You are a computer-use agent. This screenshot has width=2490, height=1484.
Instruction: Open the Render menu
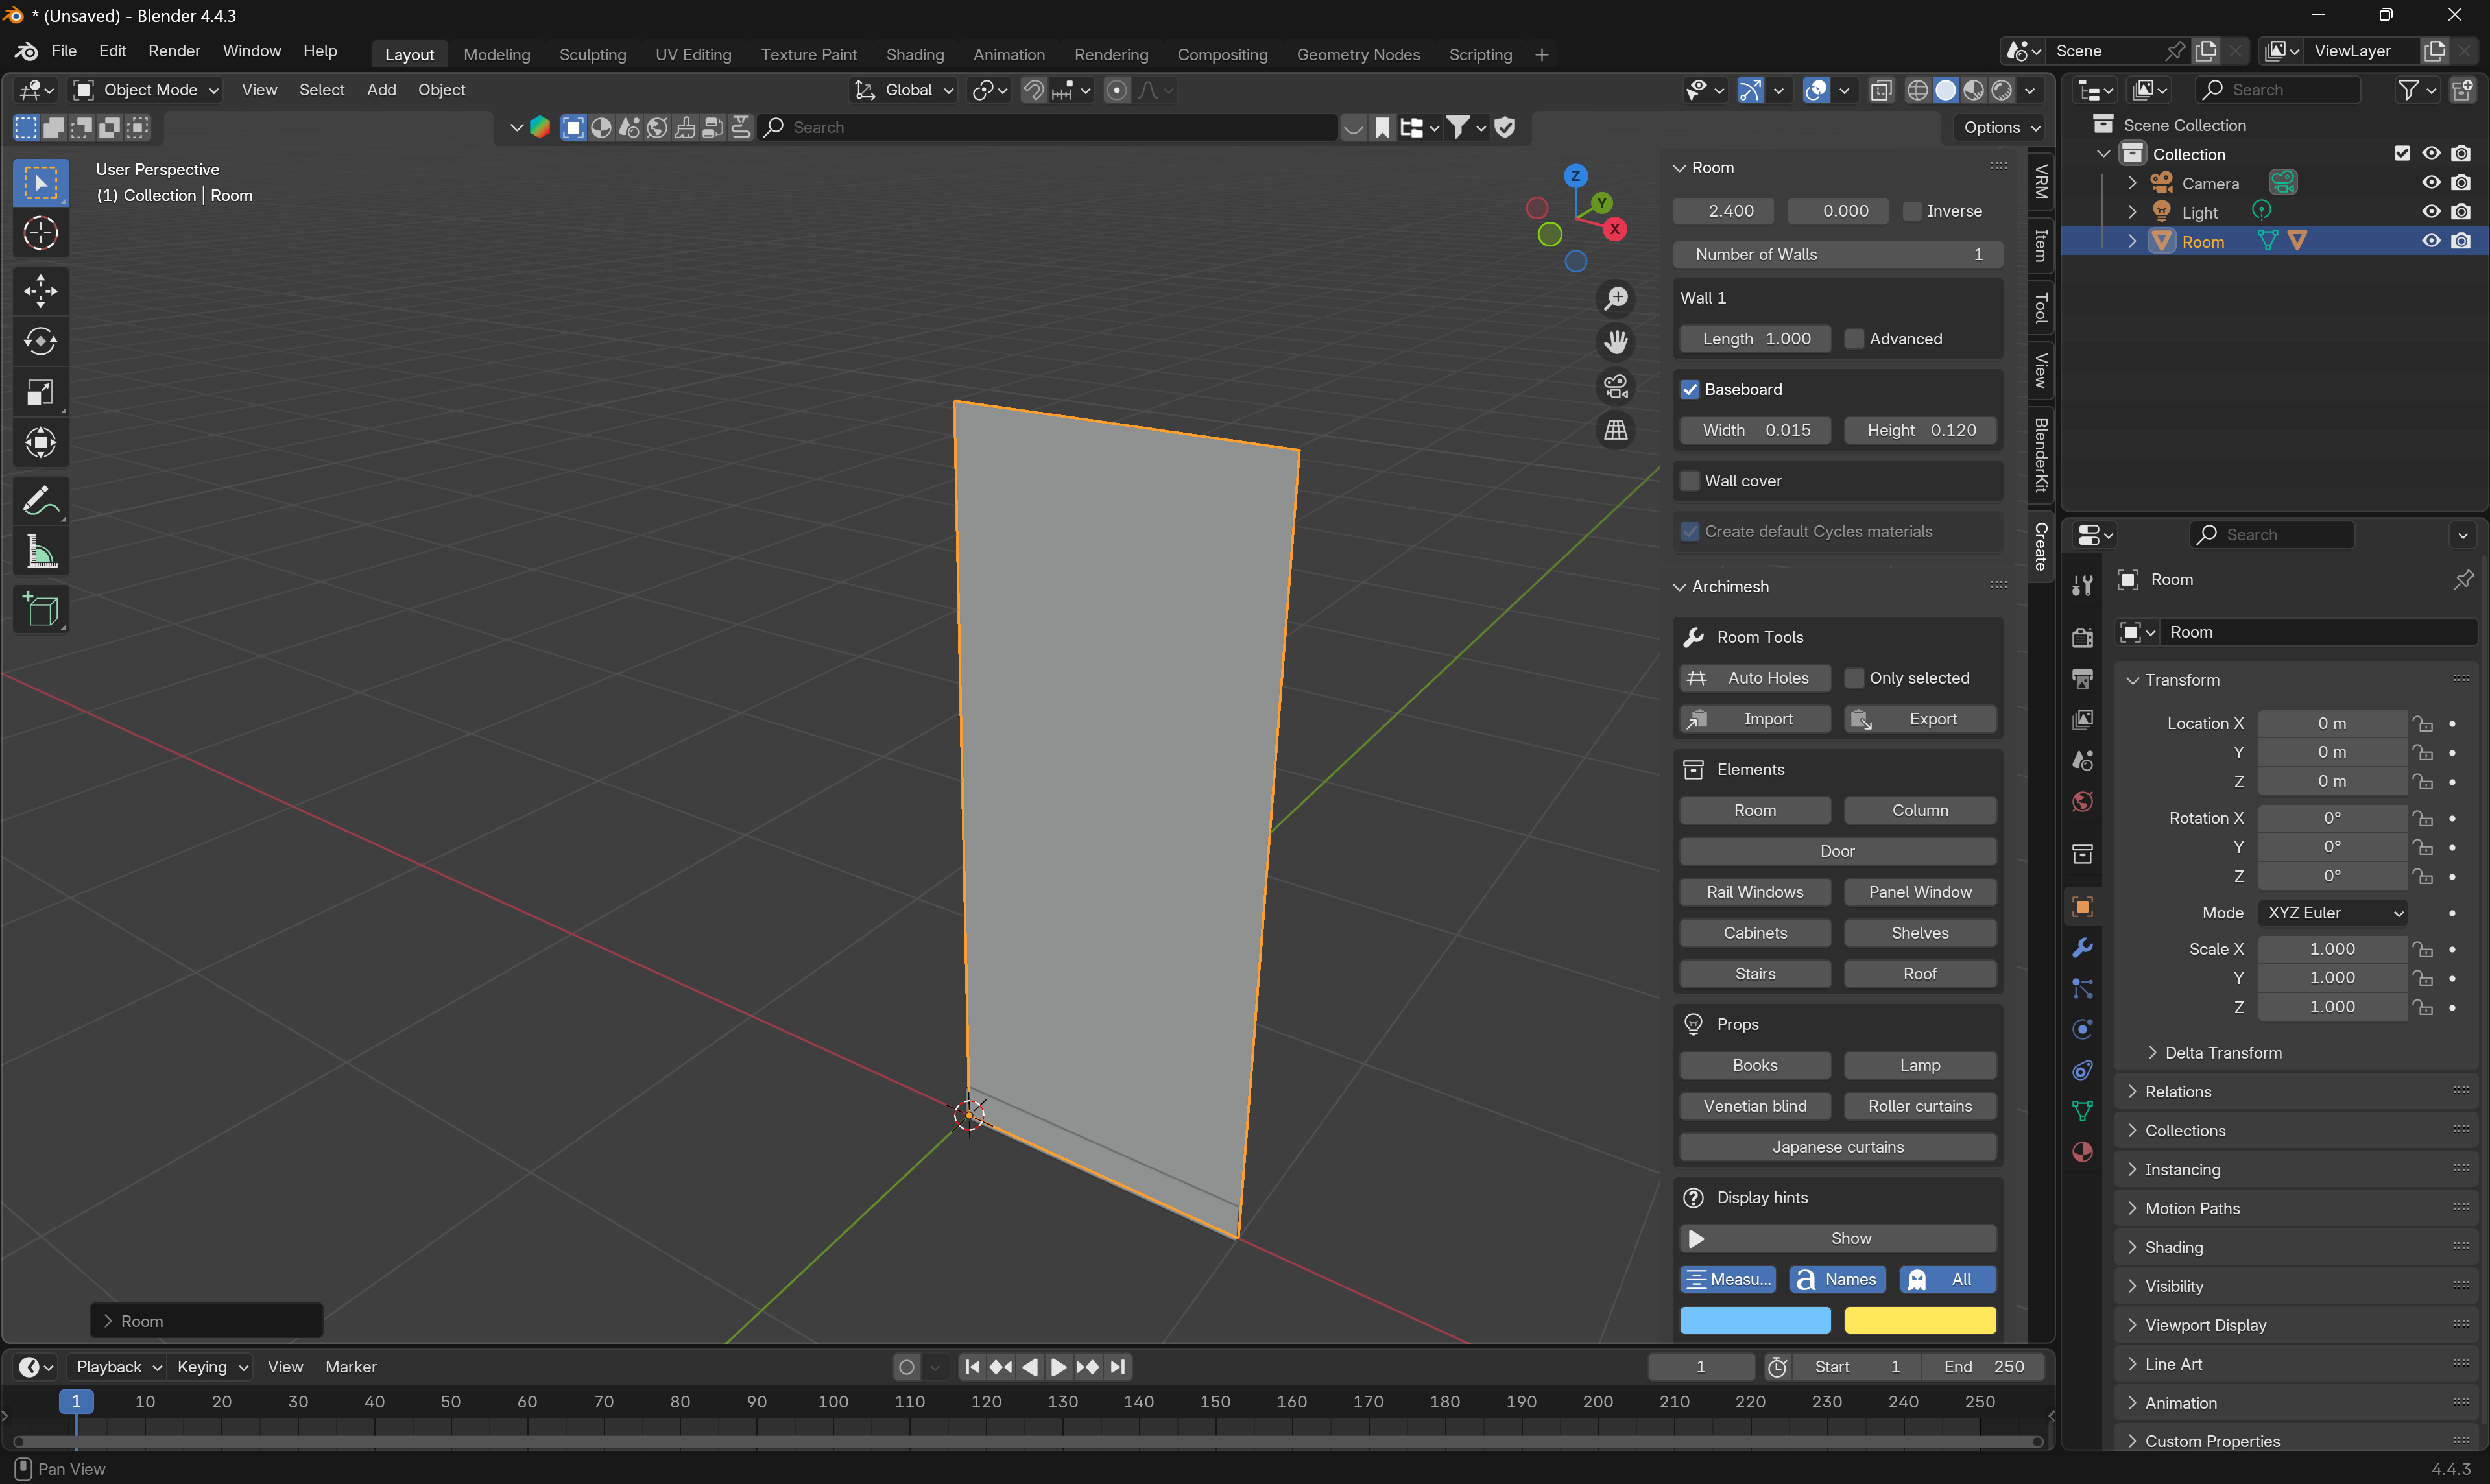pos(174,51)
